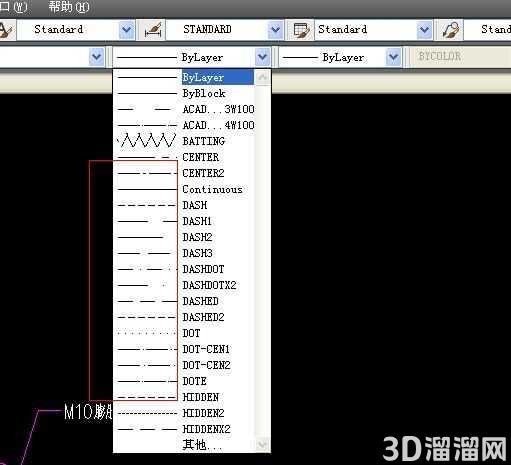
Task: Select the DOTE linetype
Action: tap(184, 381)
